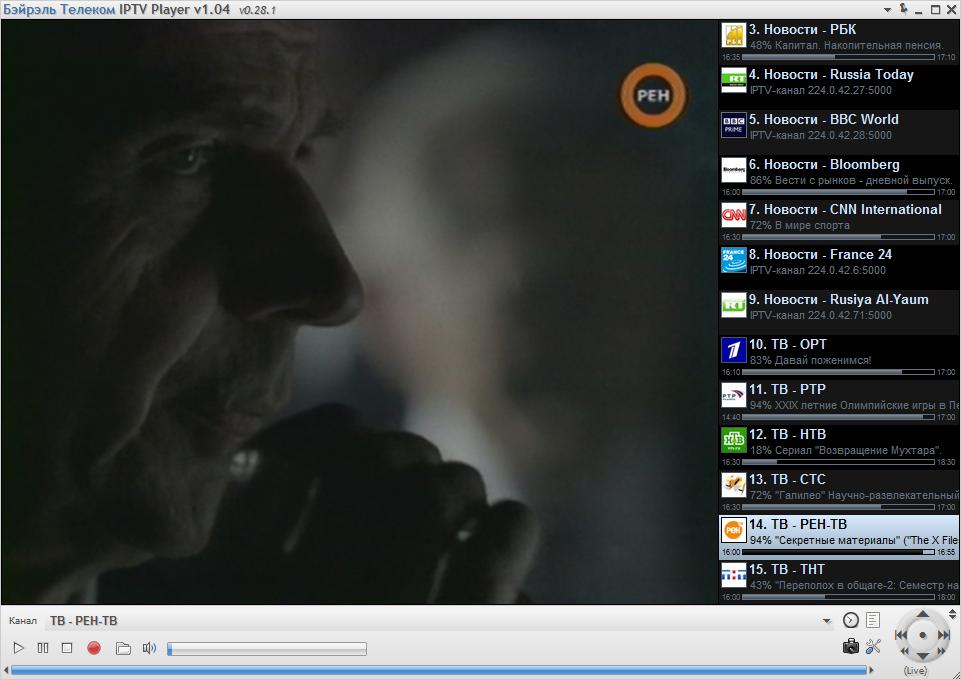
Task: Click the СТС channel logo
Action: click(734, 486)
